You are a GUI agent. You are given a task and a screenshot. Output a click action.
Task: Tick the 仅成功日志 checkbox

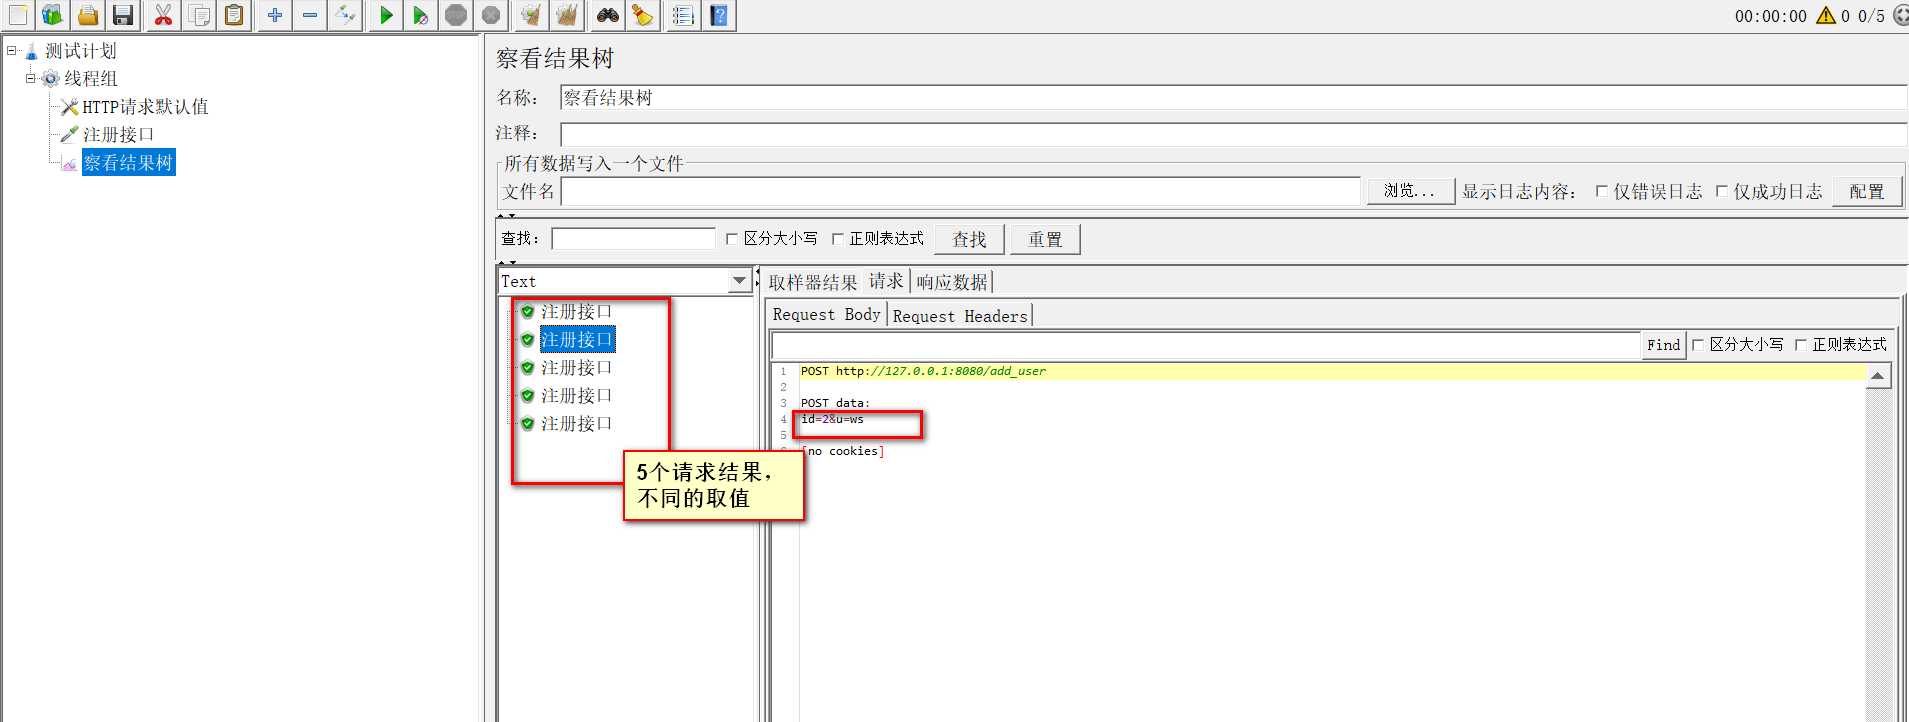point(1721,191)
